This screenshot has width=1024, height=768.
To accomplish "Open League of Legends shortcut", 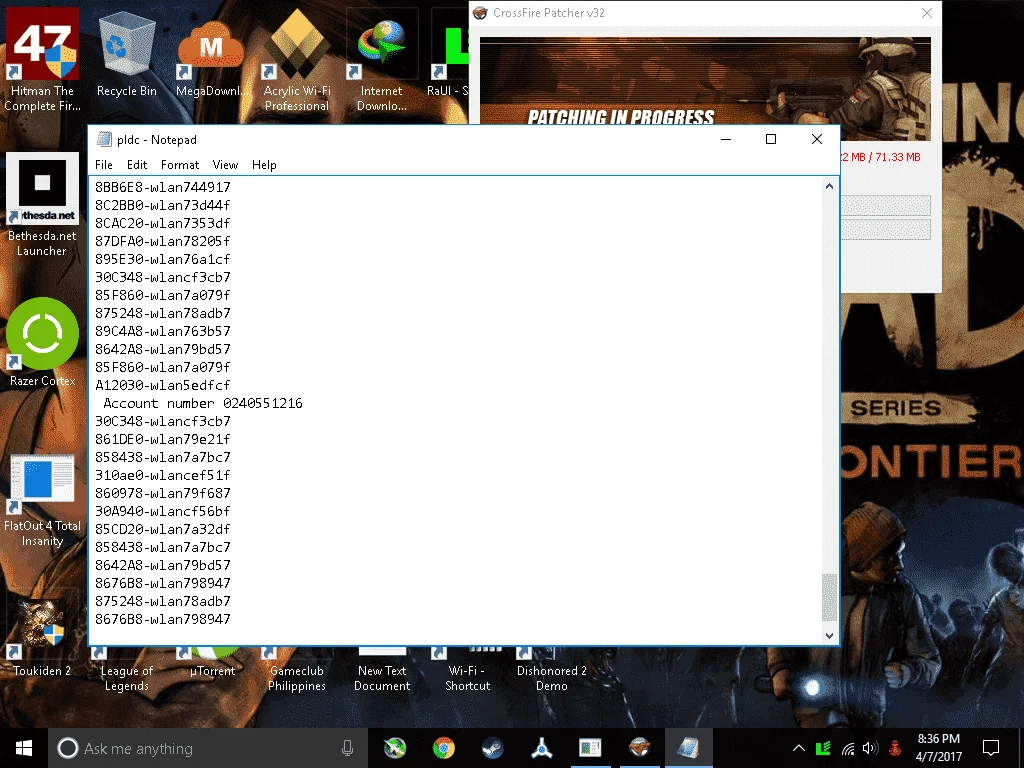I will tap(127, 669).
